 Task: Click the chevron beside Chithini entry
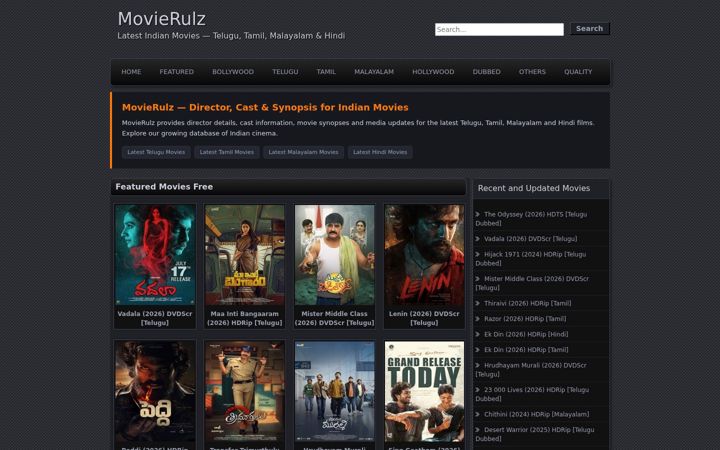tap(478, 414)
